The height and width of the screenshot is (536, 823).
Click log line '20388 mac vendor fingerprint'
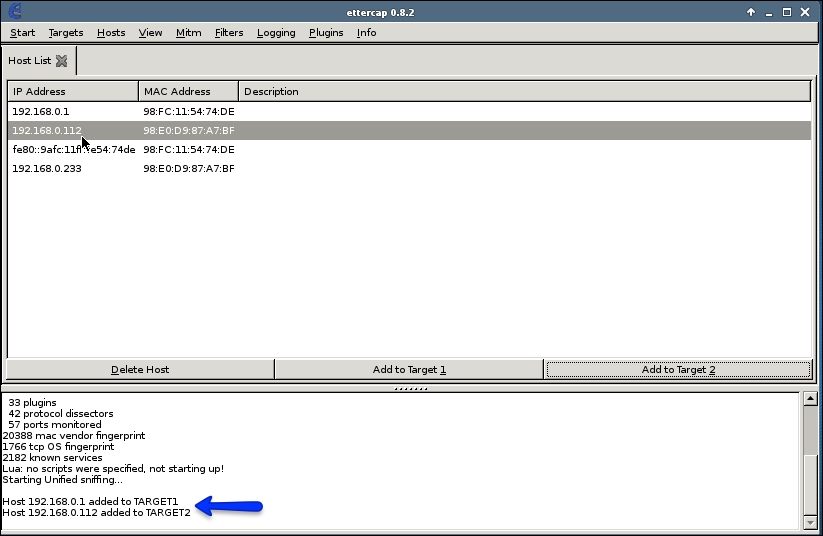tap(74, 435)
